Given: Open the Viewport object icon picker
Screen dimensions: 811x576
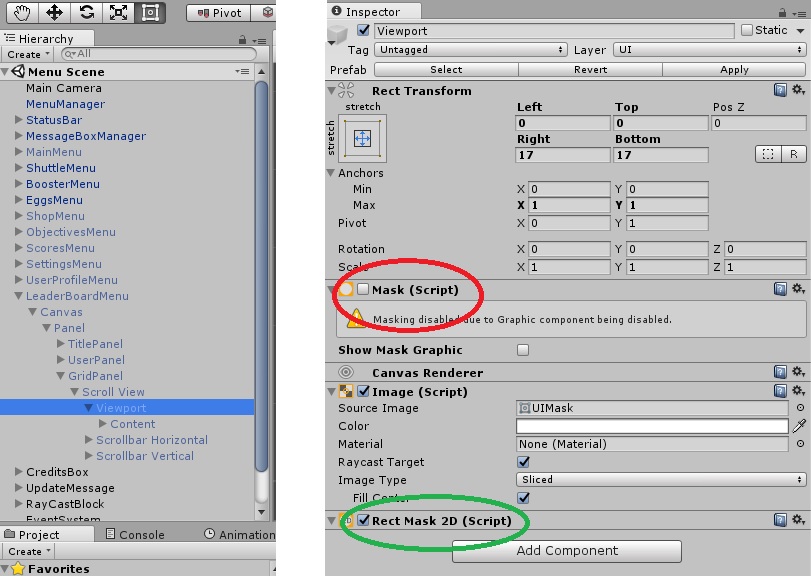Looking at the screenshot, I should click(x=338, y=35).
